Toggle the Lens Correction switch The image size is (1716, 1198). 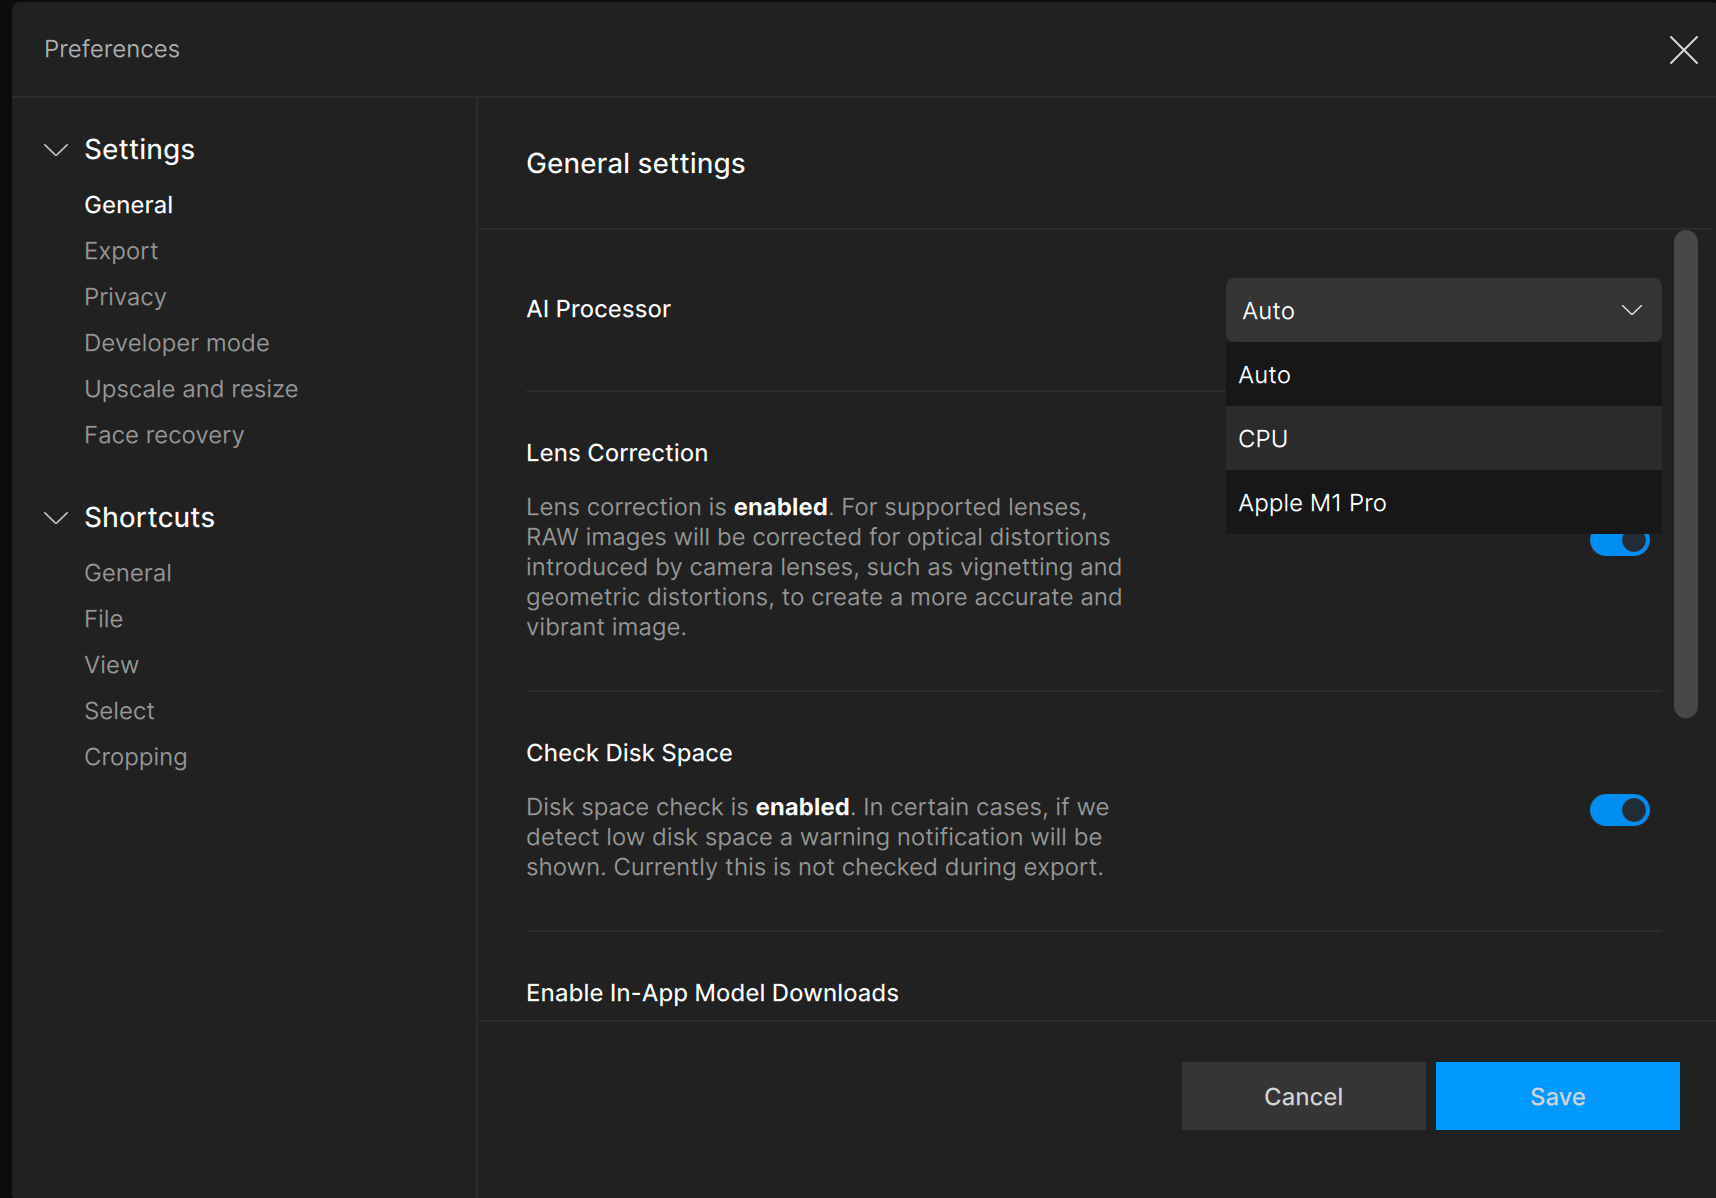pyautogui.click(x=1619, y=543)
